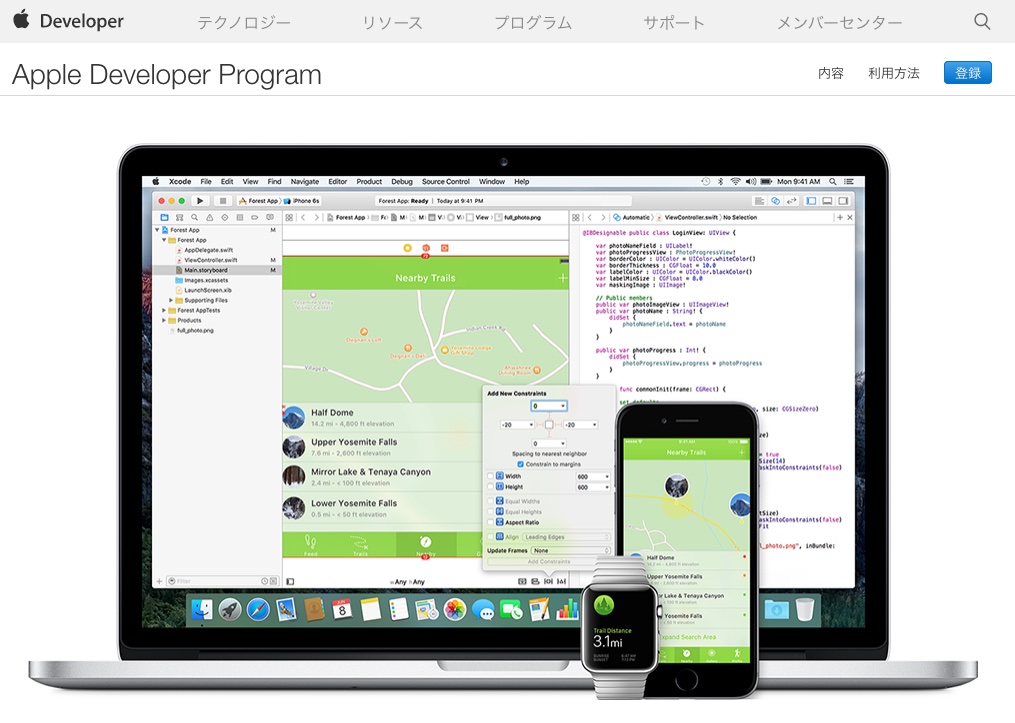Open the Product menu in Xcode
The image size is (1015, 723).
(x=368, y=181)
